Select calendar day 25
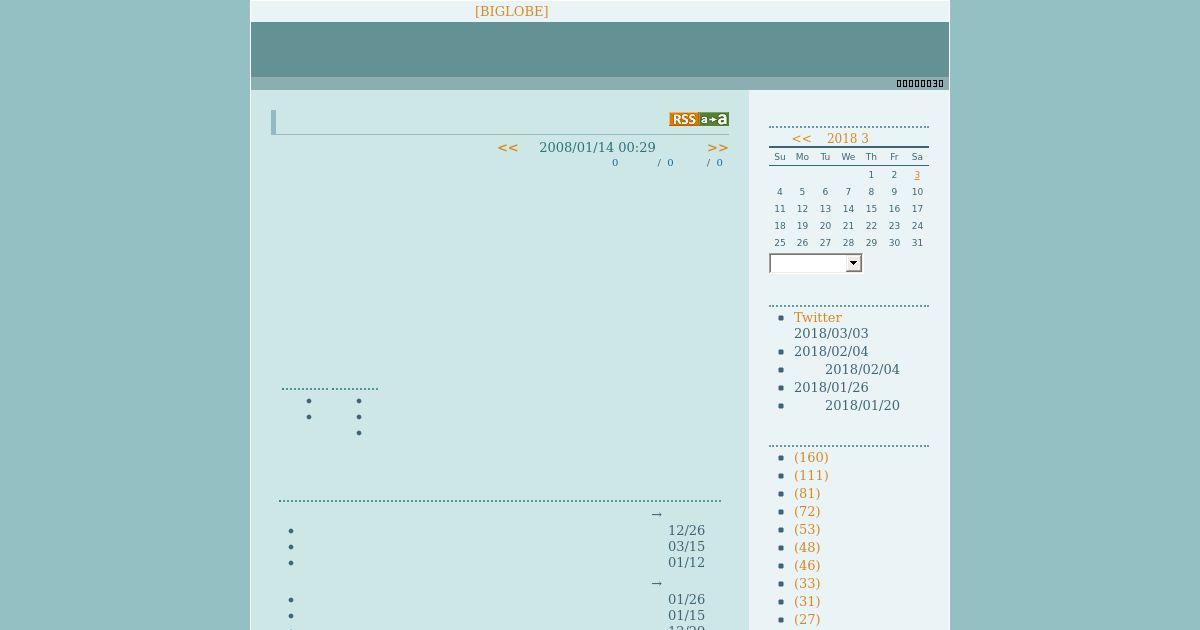The width and height of the screenshot is (1200, 630). 780,243
